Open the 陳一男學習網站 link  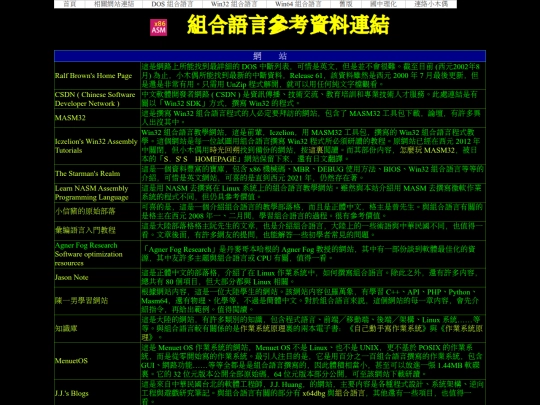coord(81,300)
